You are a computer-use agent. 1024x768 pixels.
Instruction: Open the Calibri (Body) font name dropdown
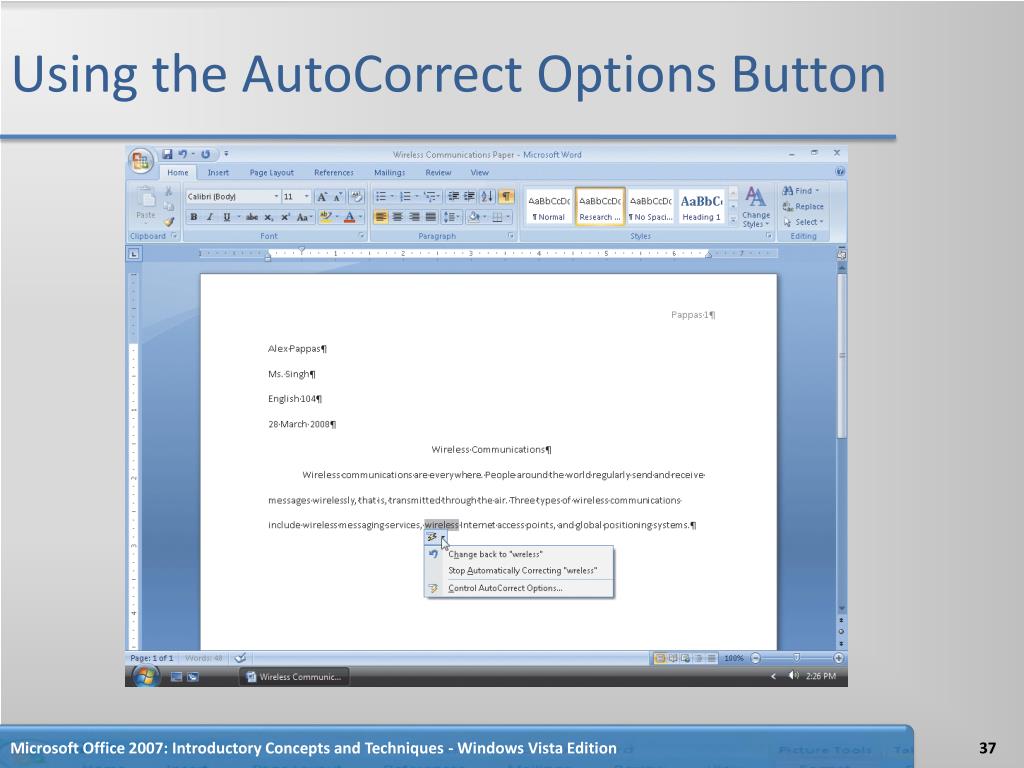click(x=276, y=197)
